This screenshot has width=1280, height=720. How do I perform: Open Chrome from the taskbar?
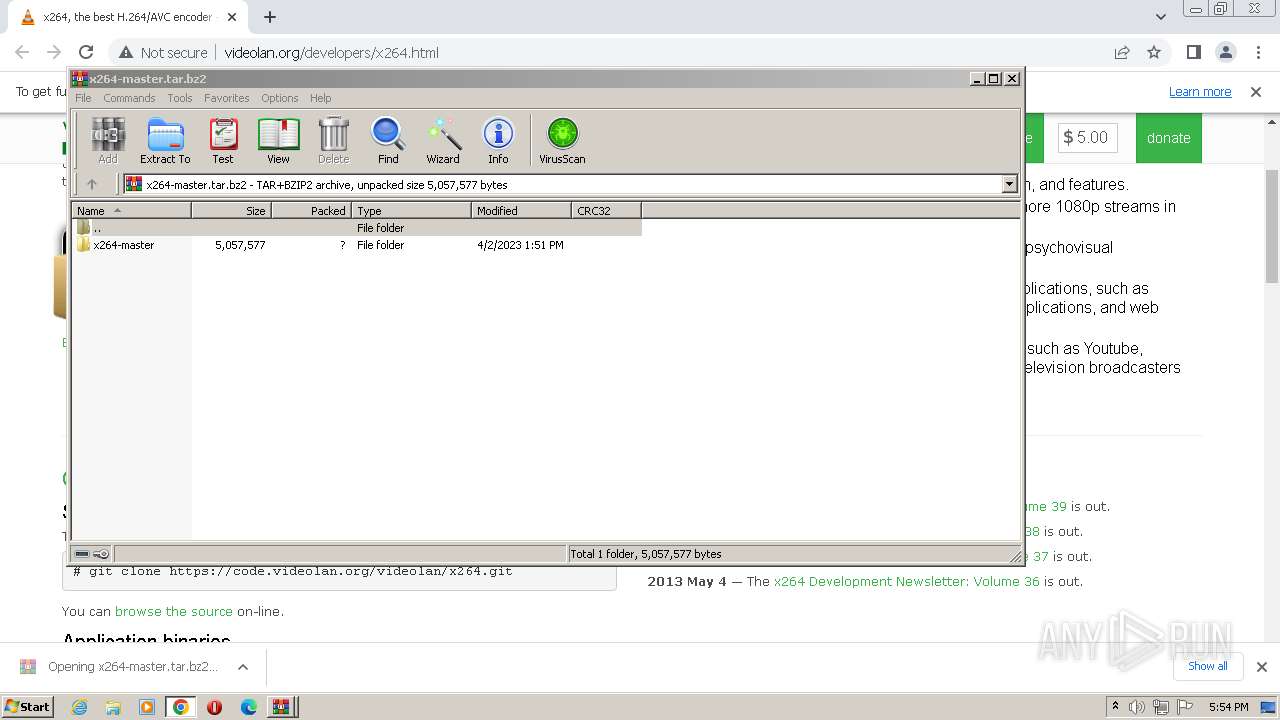(x=181, y=707)
